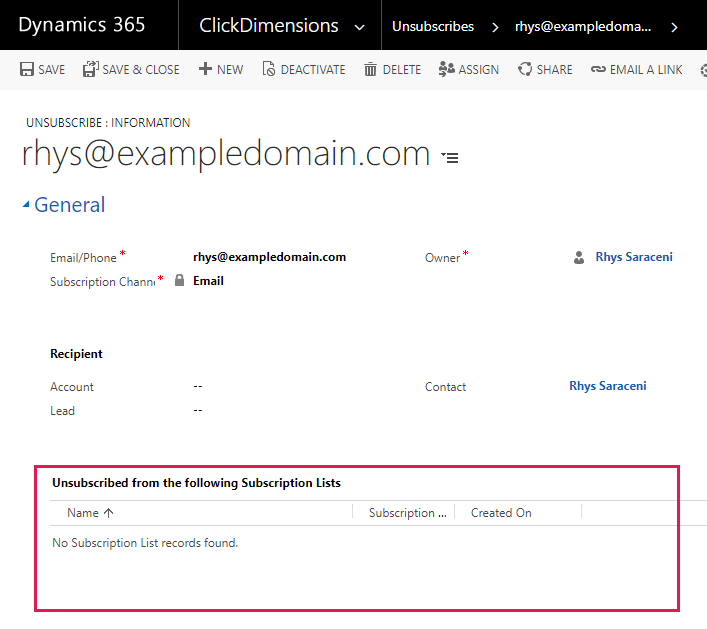The height and width of the screenshot is (629, 707).
Task: Click the Account field value dashes
Action: click(x=198, y=386)
